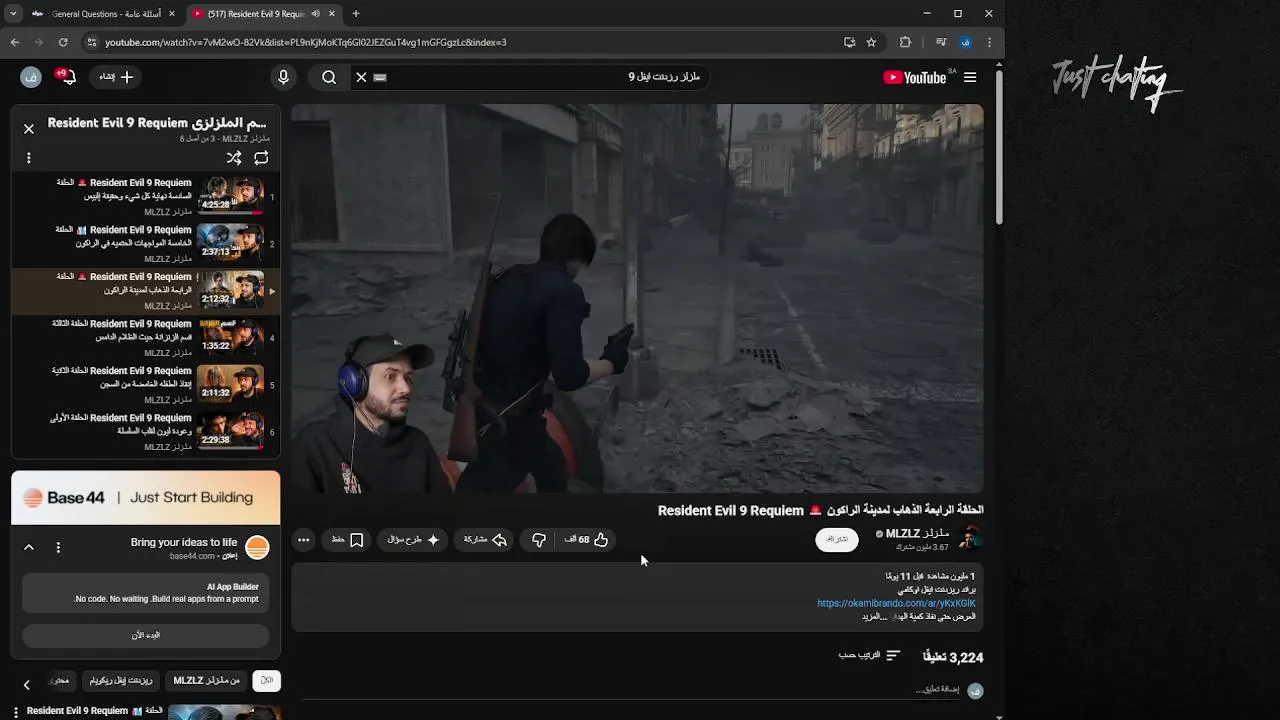Subscribe to the MLZLZ channel
1280x720 pixels.
pos(837,540)
